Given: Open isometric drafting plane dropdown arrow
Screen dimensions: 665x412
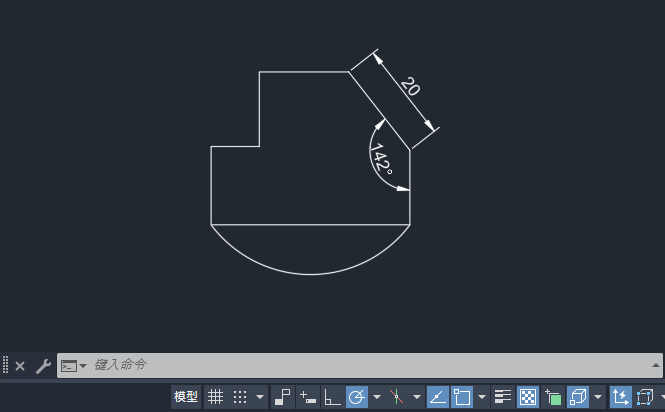Looking at the screenshot, I should [417, 397].
